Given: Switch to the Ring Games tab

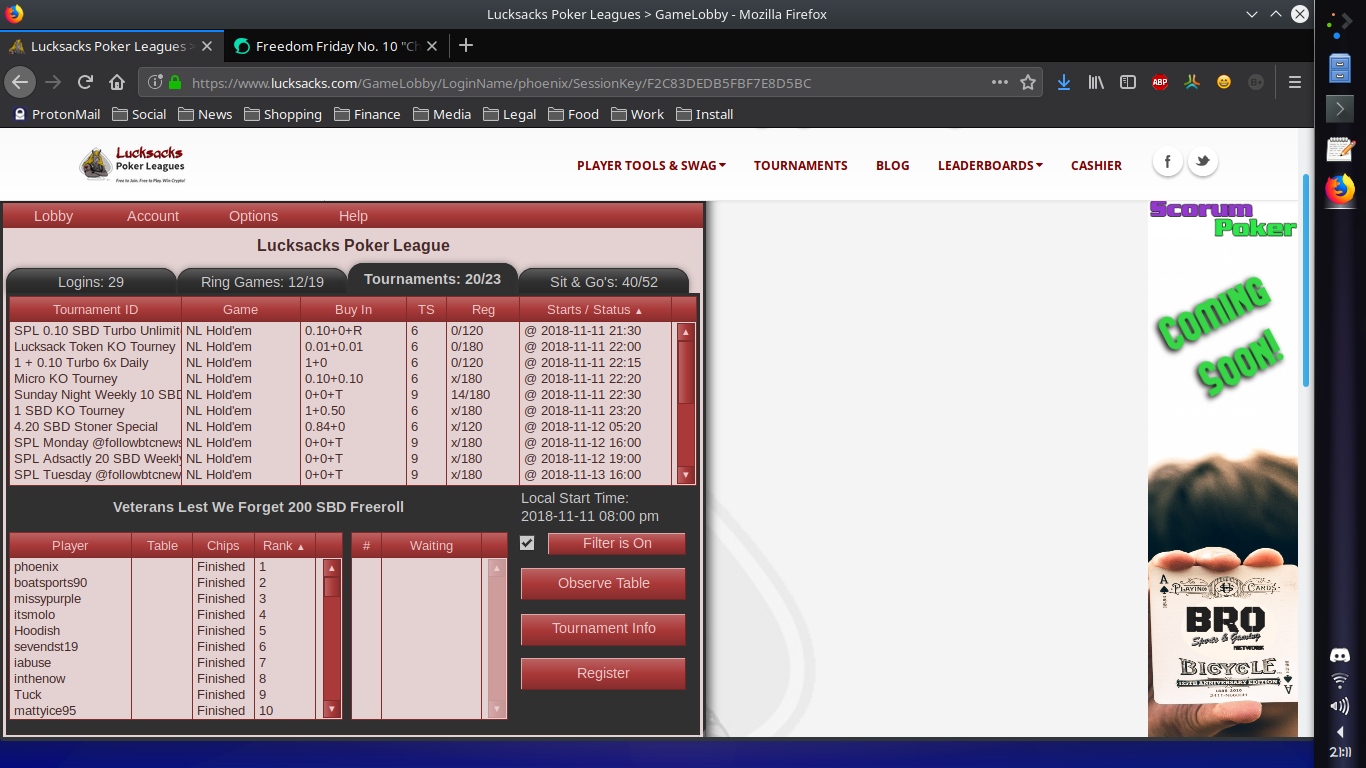Looking at the screenshot, I should (262, 282).
